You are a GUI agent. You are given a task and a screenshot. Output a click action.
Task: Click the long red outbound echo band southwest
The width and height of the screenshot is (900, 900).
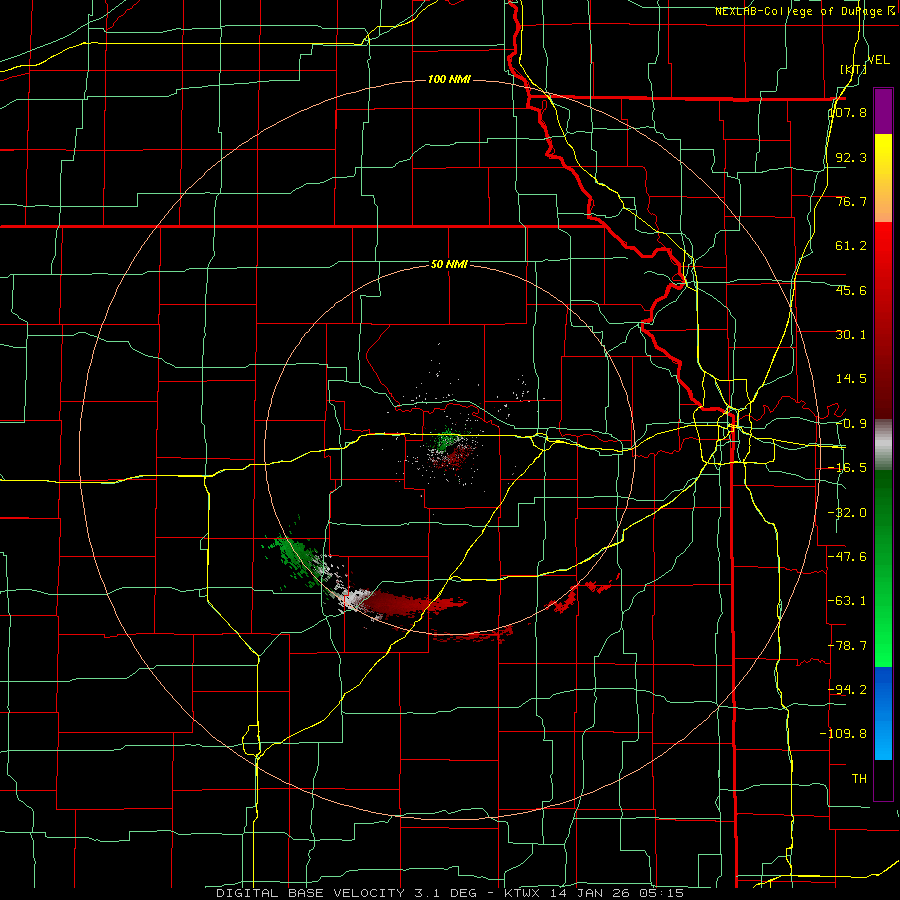click(x=413, y=604)
